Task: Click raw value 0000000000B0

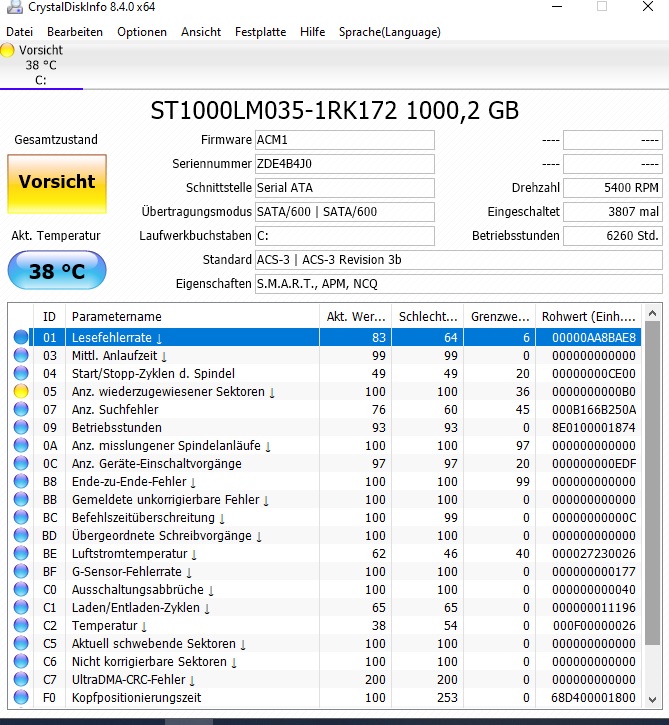Action: (x=594, y=392)
